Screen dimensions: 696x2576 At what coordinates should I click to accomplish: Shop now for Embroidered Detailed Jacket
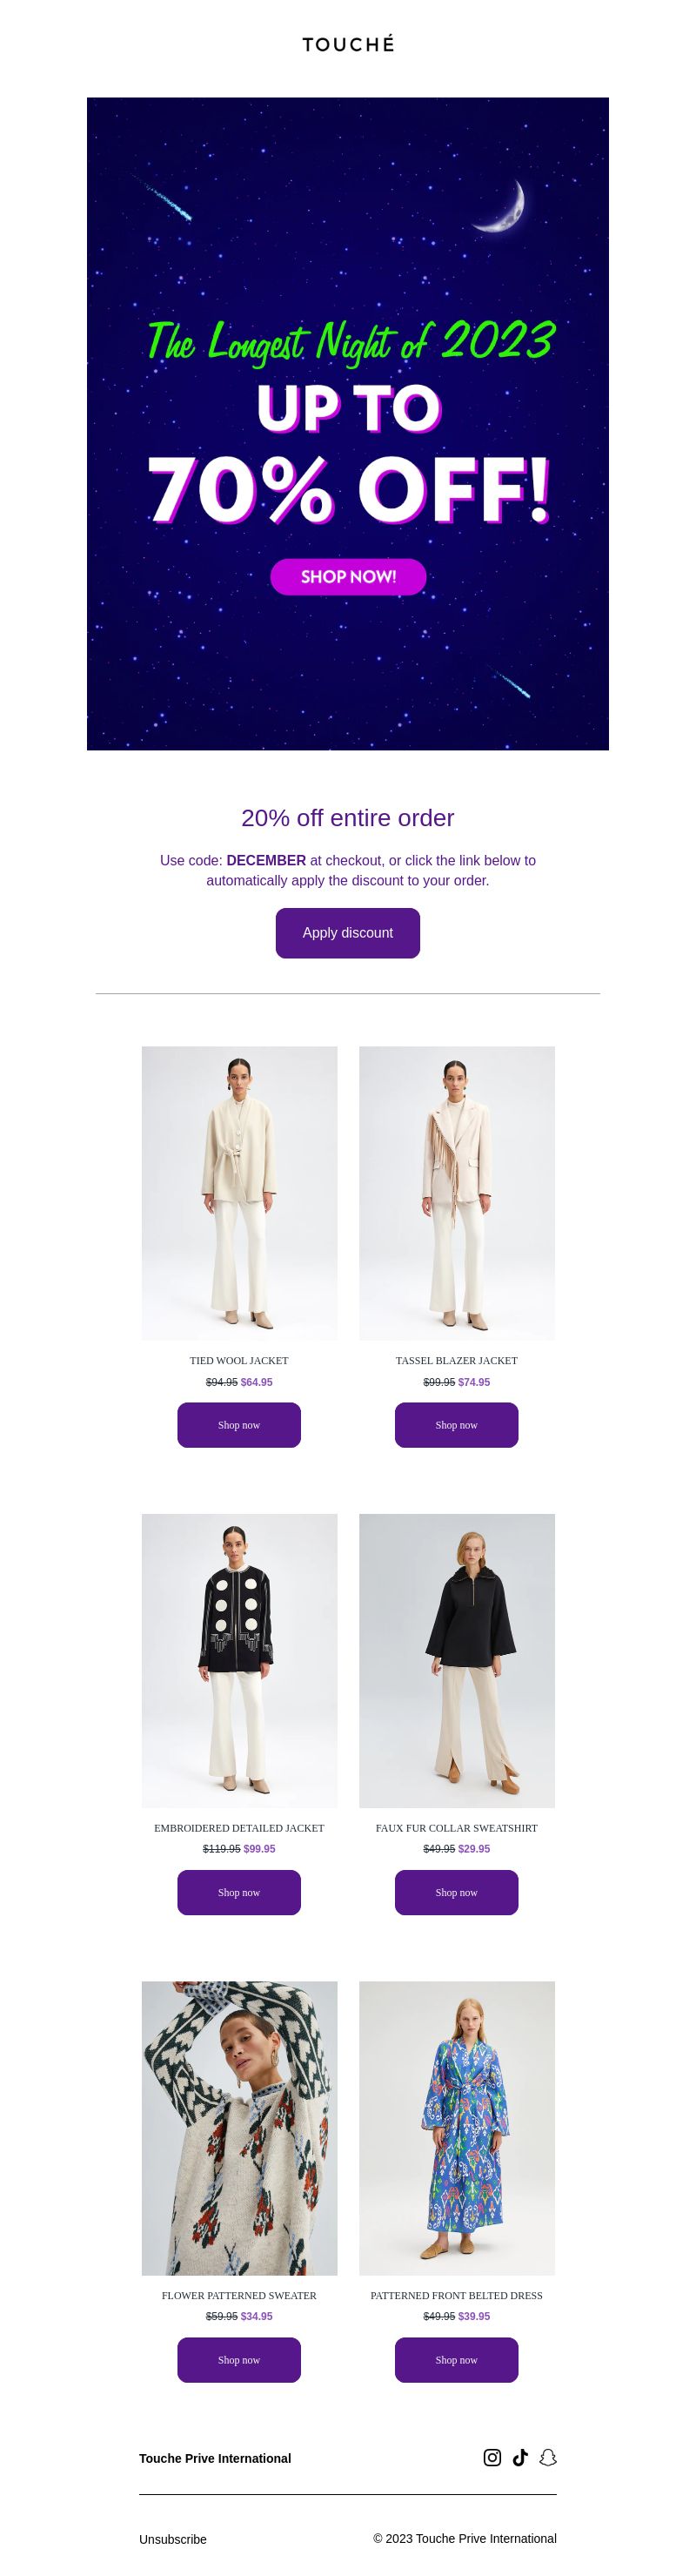[239, 1892]
